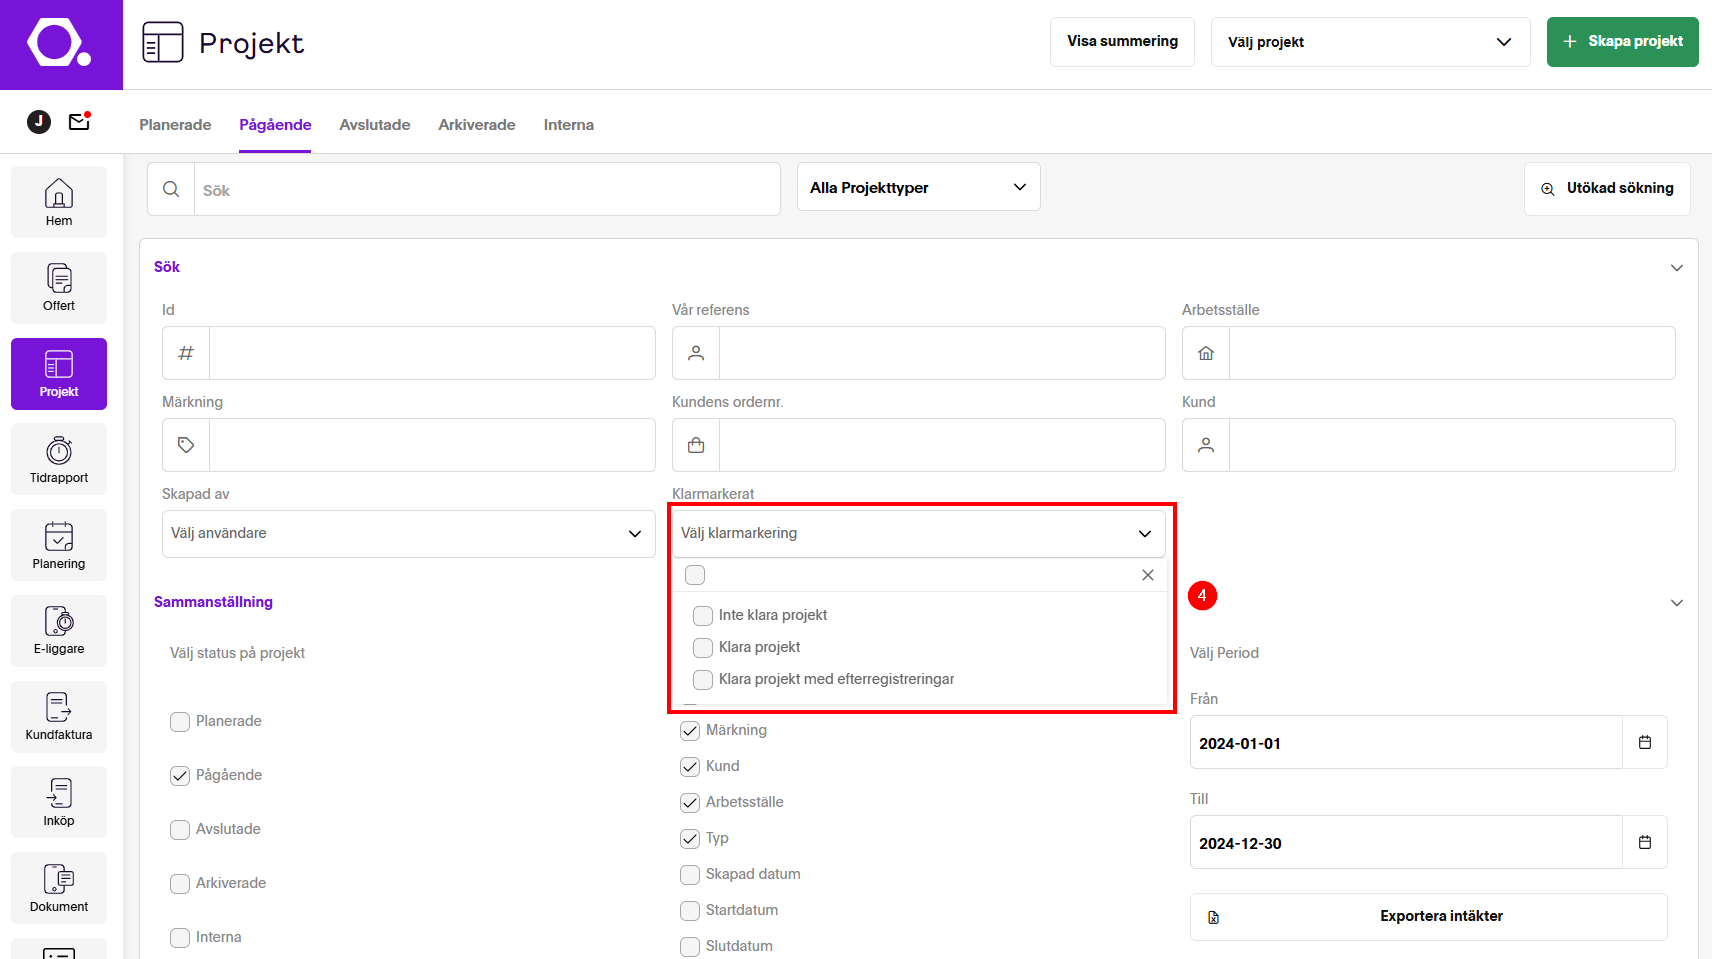Image resolution: width=1712 pixels, height=959 pixels.
Task: Check the Arkiverade status checkbox
Action: point(180,884)
